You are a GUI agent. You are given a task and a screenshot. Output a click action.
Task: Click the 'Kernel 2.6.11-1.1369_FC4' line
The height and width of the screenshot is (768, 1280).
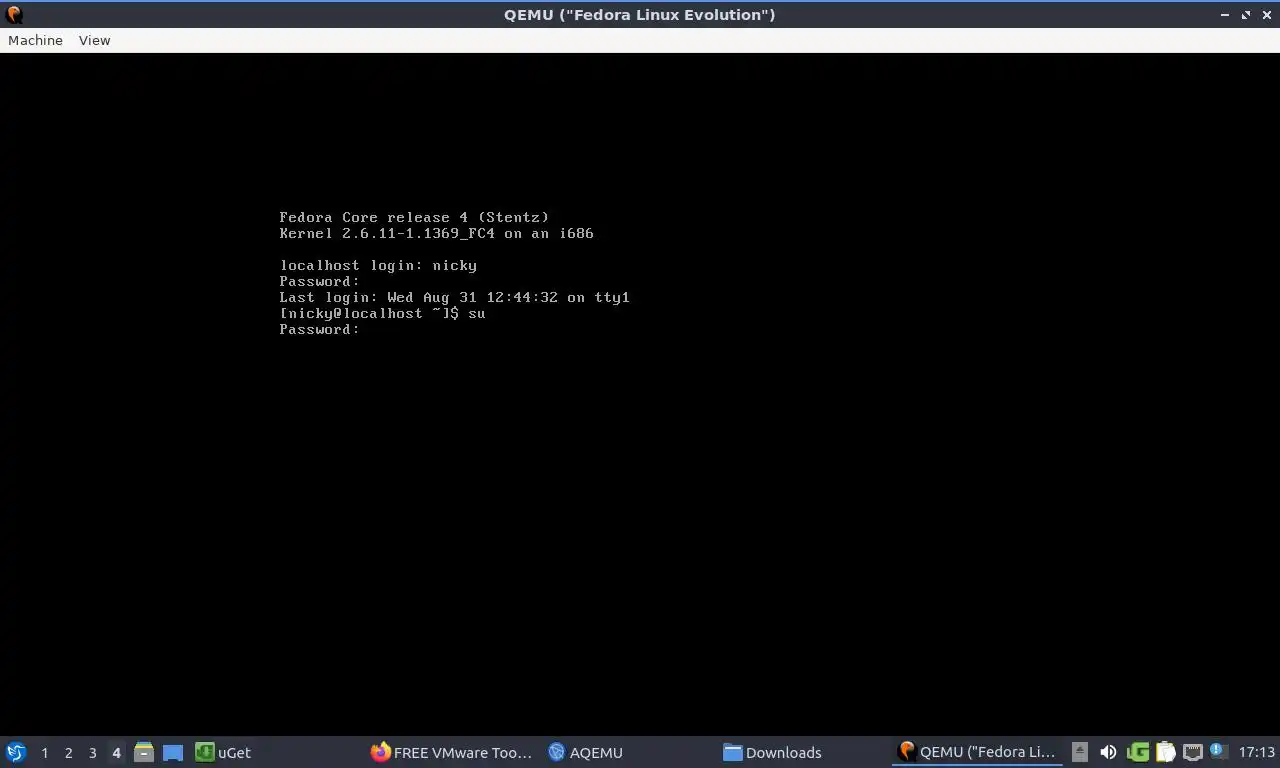pos(436,233)
